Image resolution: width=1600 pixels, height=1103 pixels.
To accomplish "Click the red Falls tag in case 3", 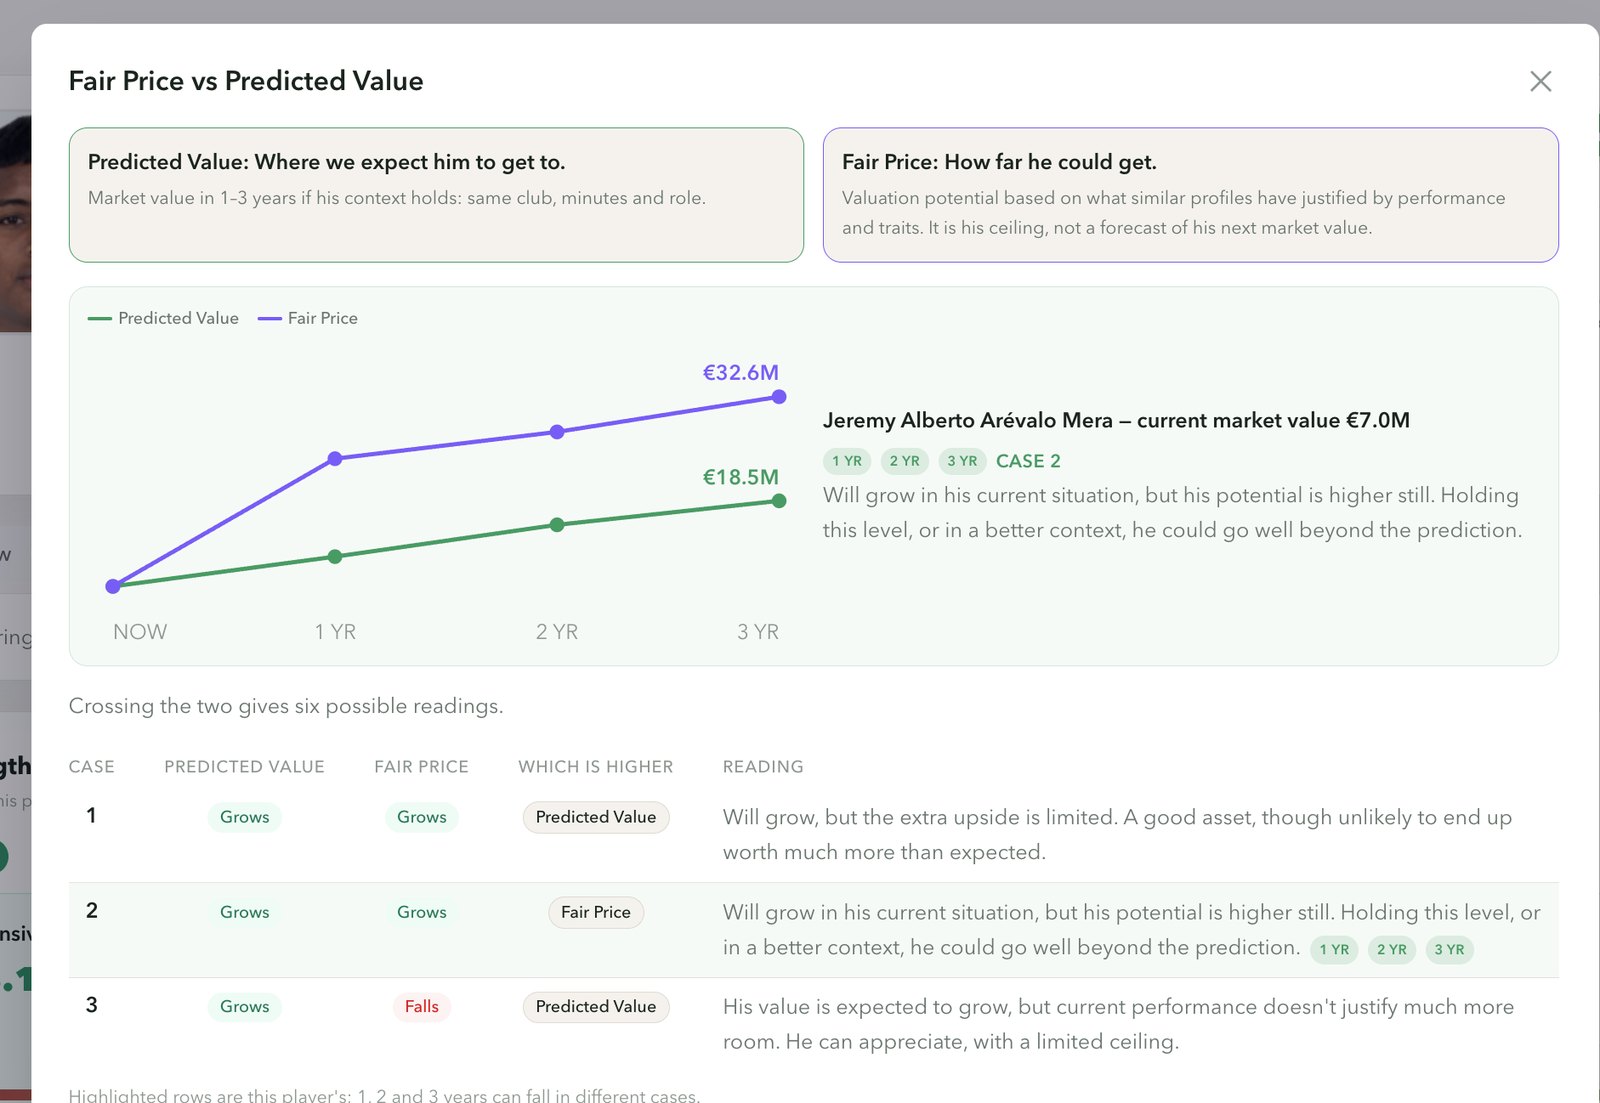I will click(421, 1007).
